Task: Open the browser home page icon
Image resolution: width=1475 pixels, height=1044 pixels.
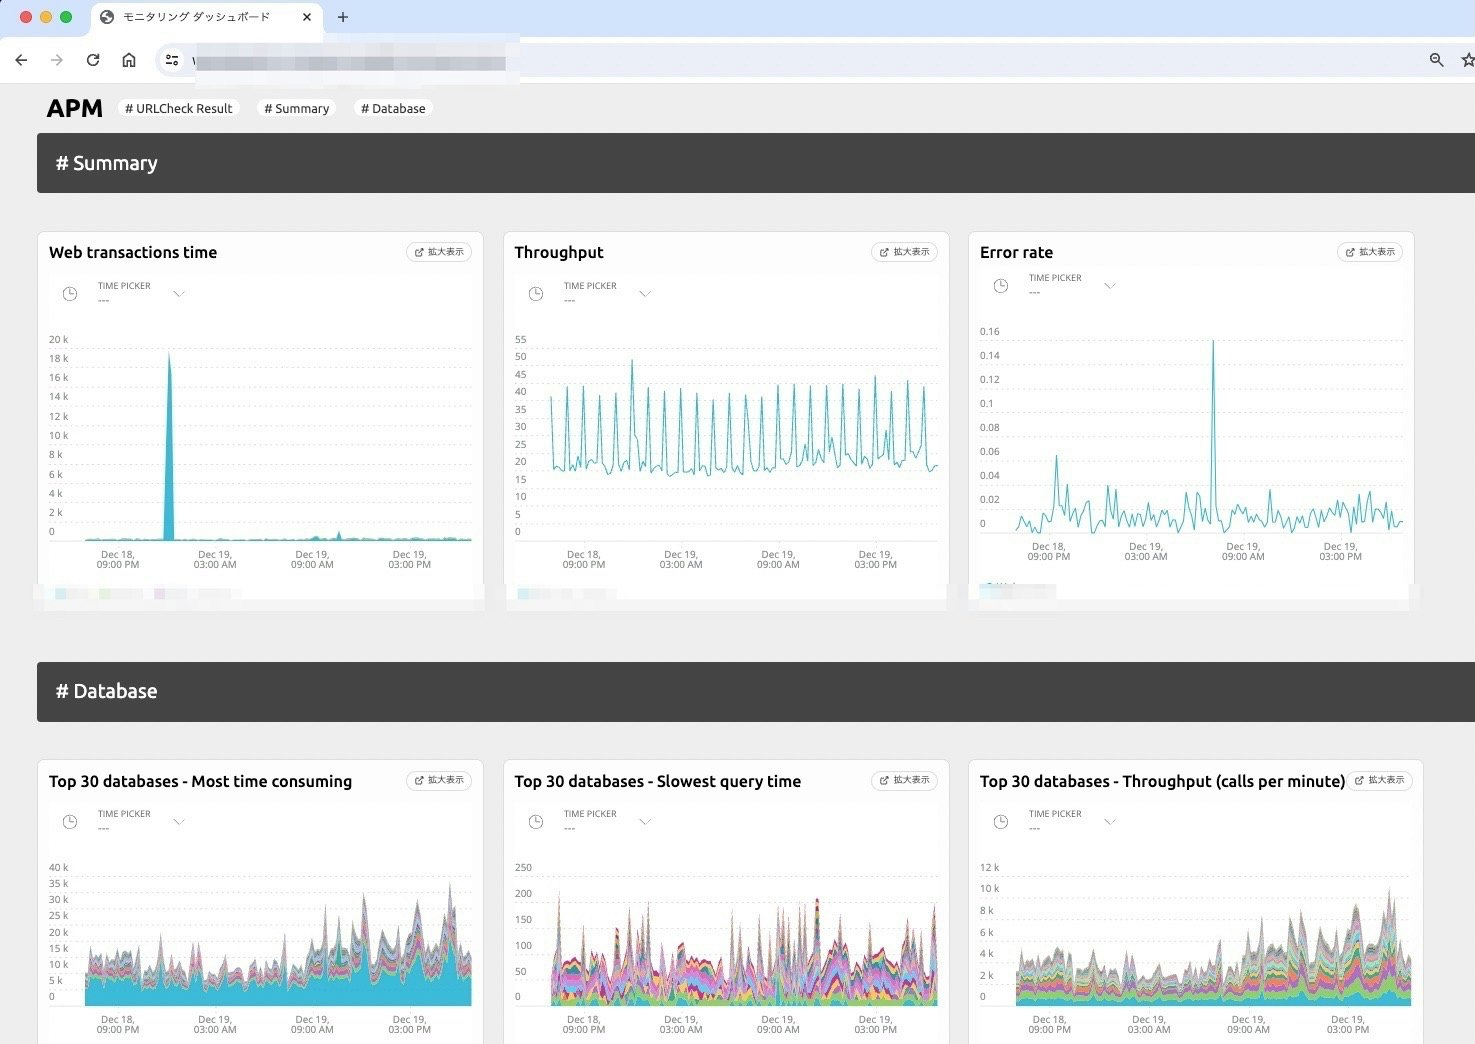Action: point(129,60)
